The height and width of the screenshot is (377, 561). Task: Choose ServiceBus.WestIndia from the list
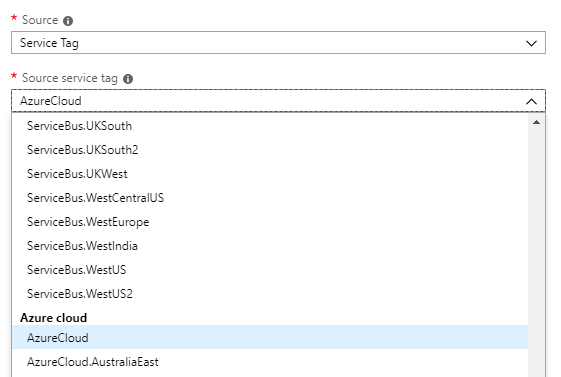(x=270, y=246)
